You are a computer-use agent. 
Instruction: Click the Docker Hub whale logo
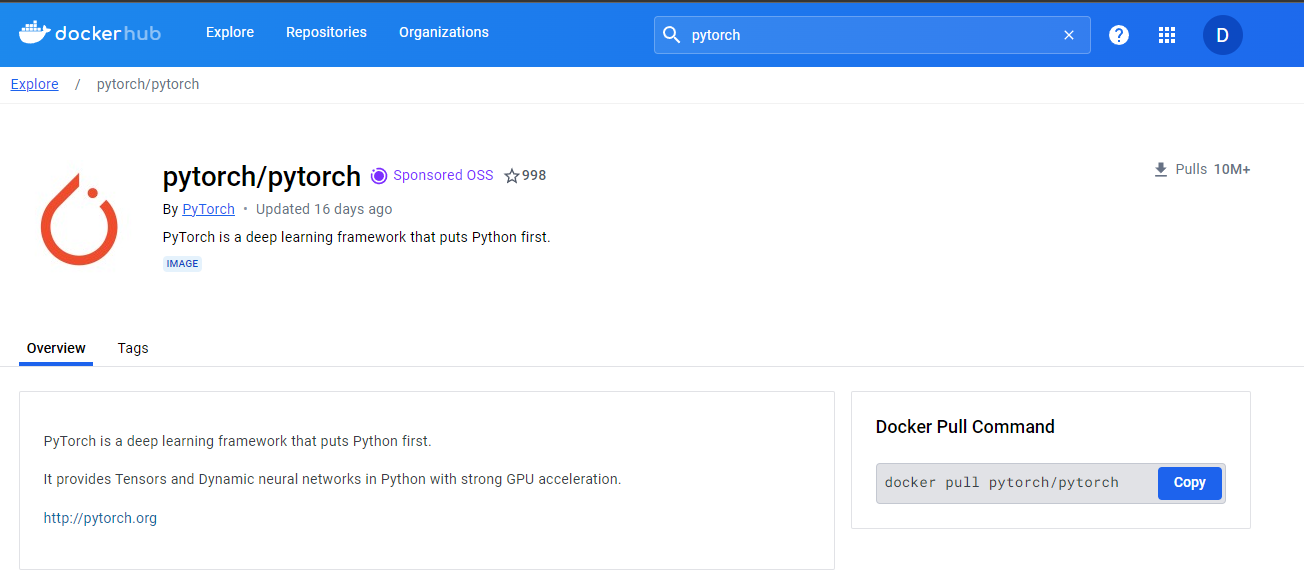coord(35,33)
